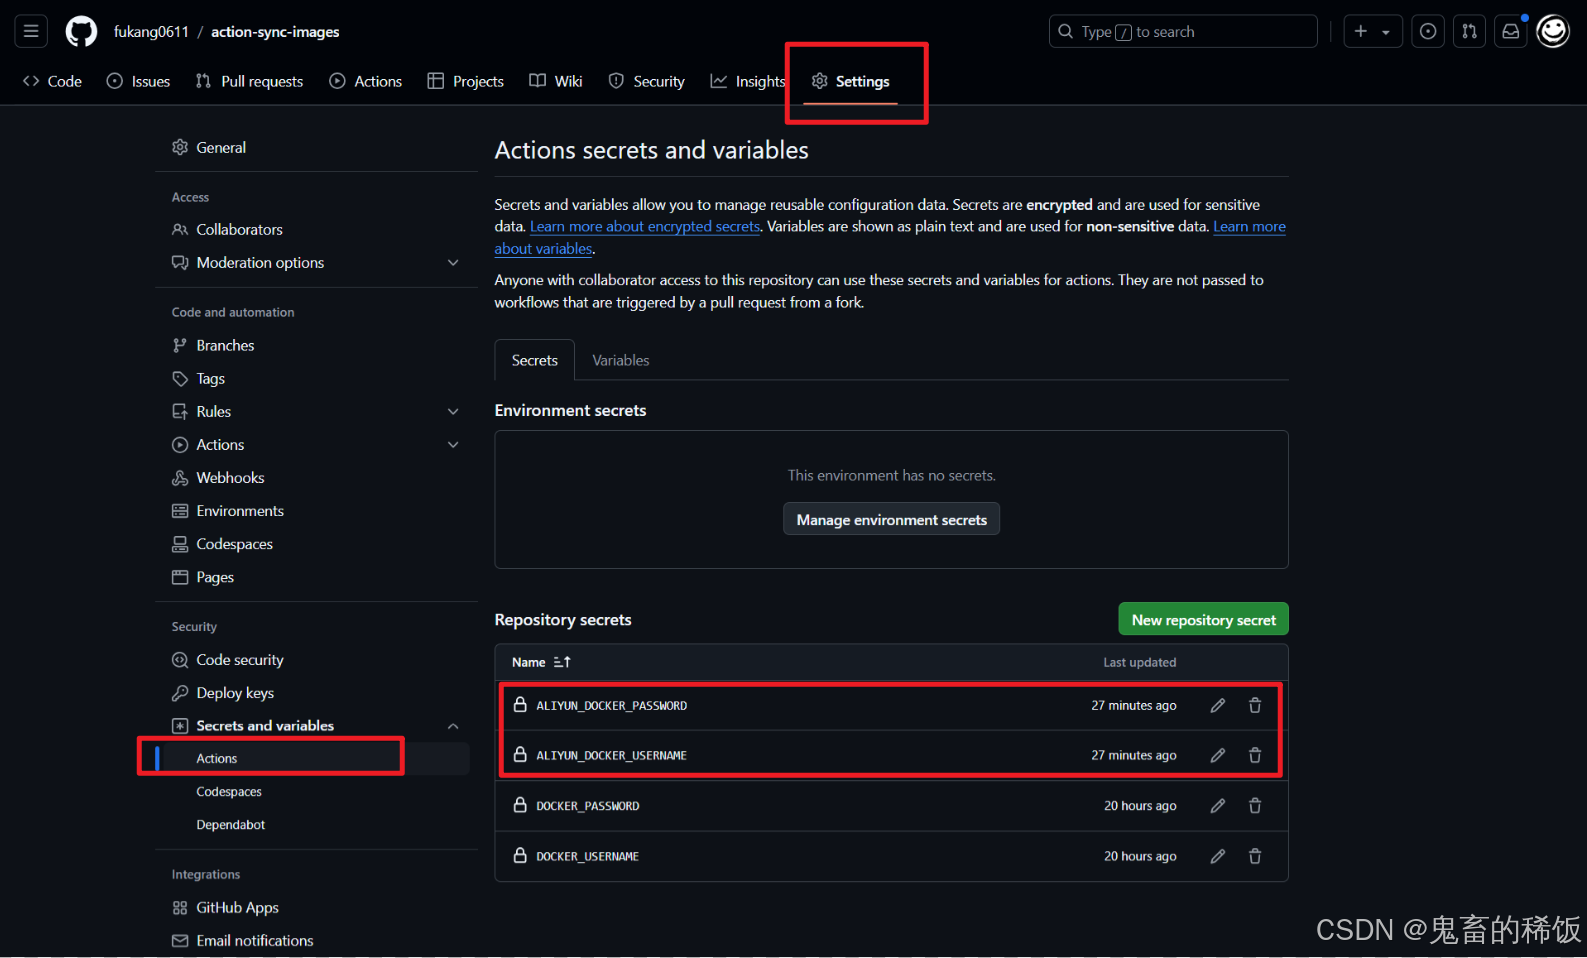Edit ALIYUN_DOCKER_PASSWORD secret pencil icon
This screenshot has width=1587, height=958.
(1217, 705)
